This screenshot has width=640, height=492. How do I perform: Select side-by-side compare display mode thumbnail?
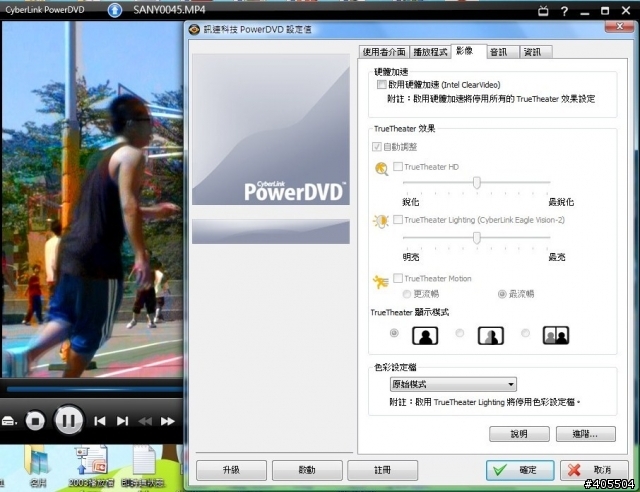tap(556, 335)
